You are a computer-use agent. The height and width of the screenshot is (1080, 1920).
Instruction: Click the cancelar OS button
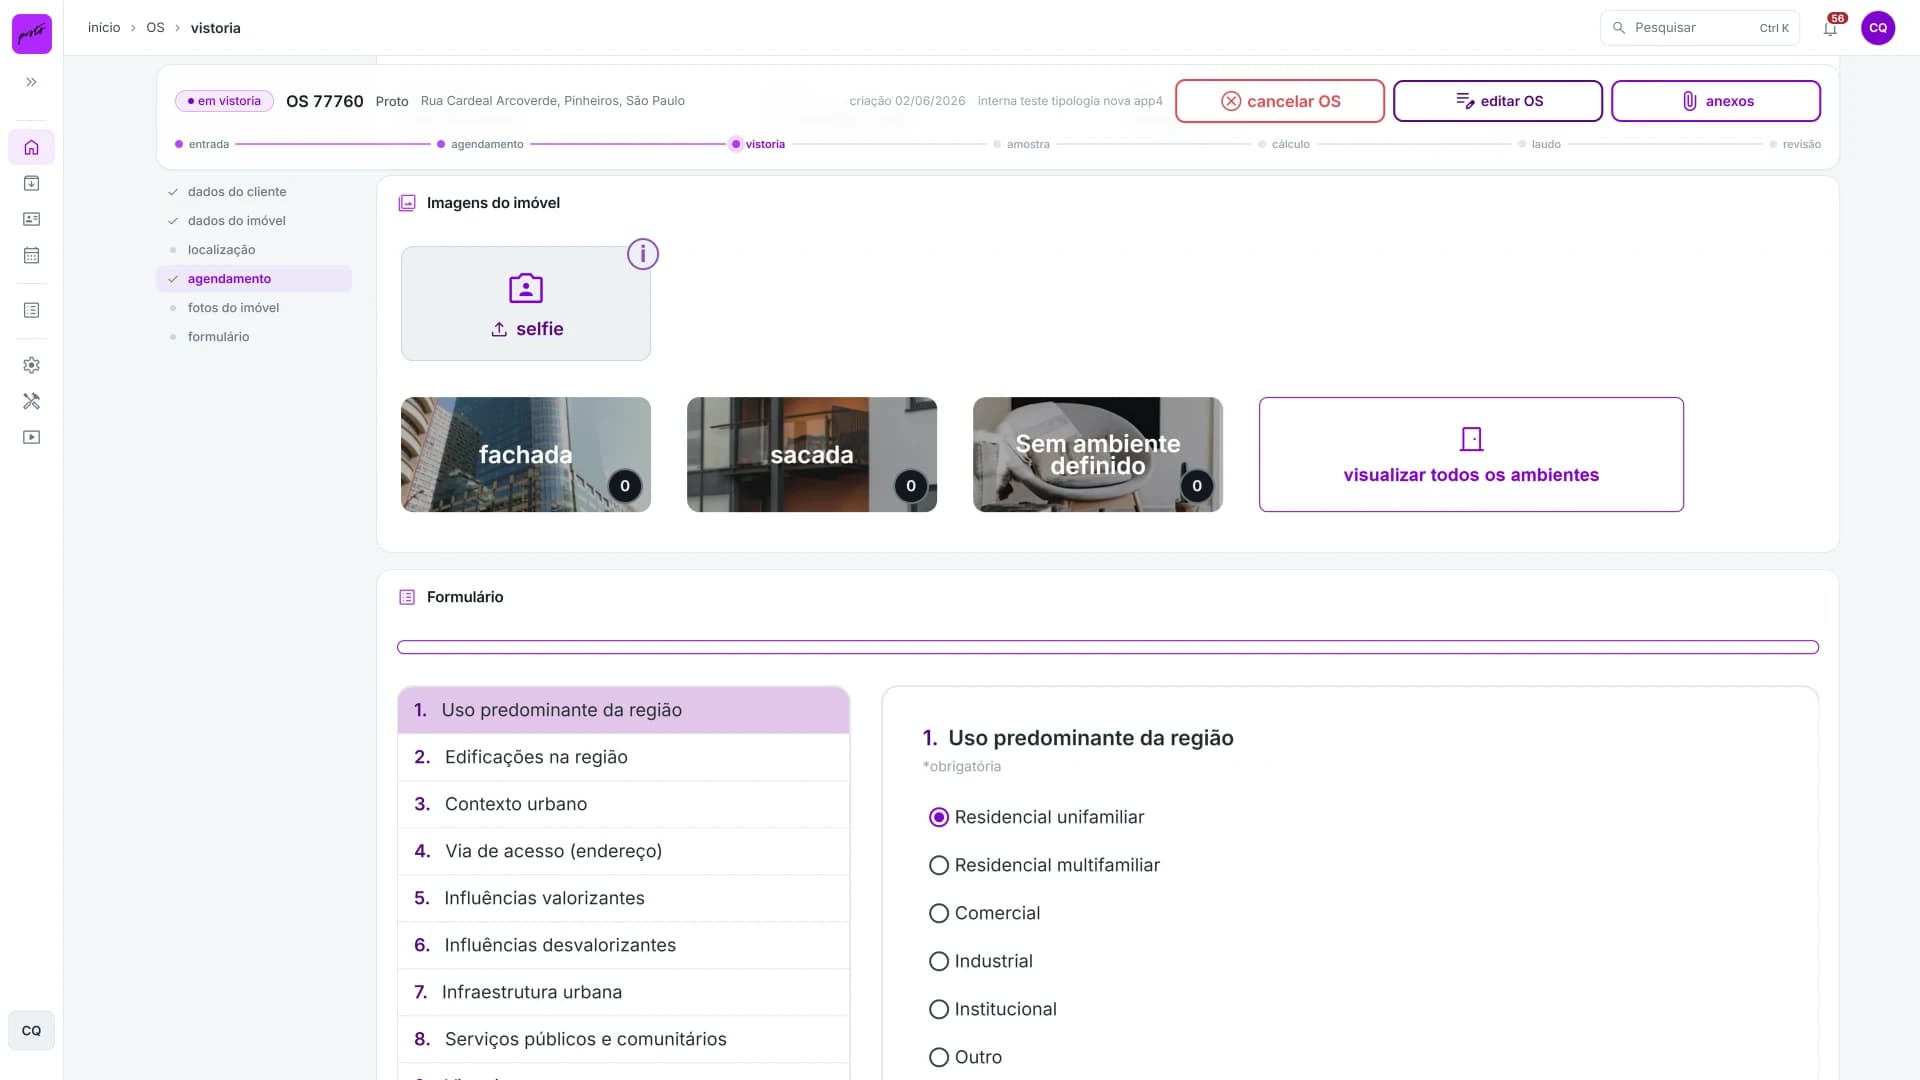[x=1280, y=101]
